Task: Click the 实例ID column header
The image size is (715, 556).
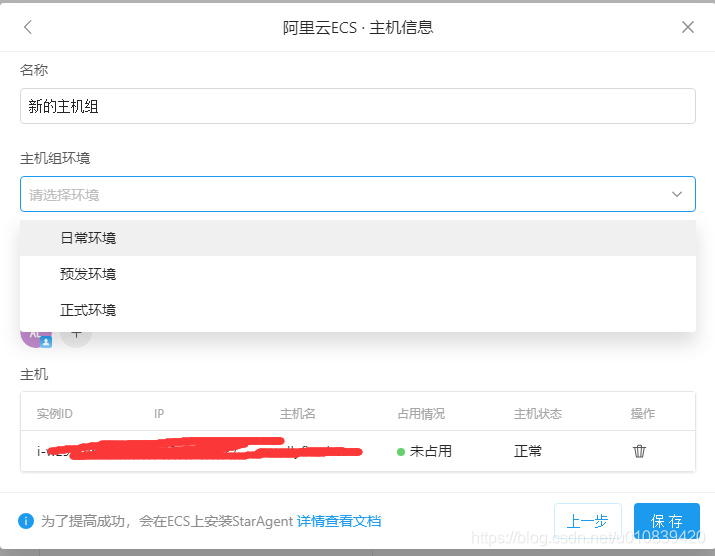Action: (x=54, y=414)
